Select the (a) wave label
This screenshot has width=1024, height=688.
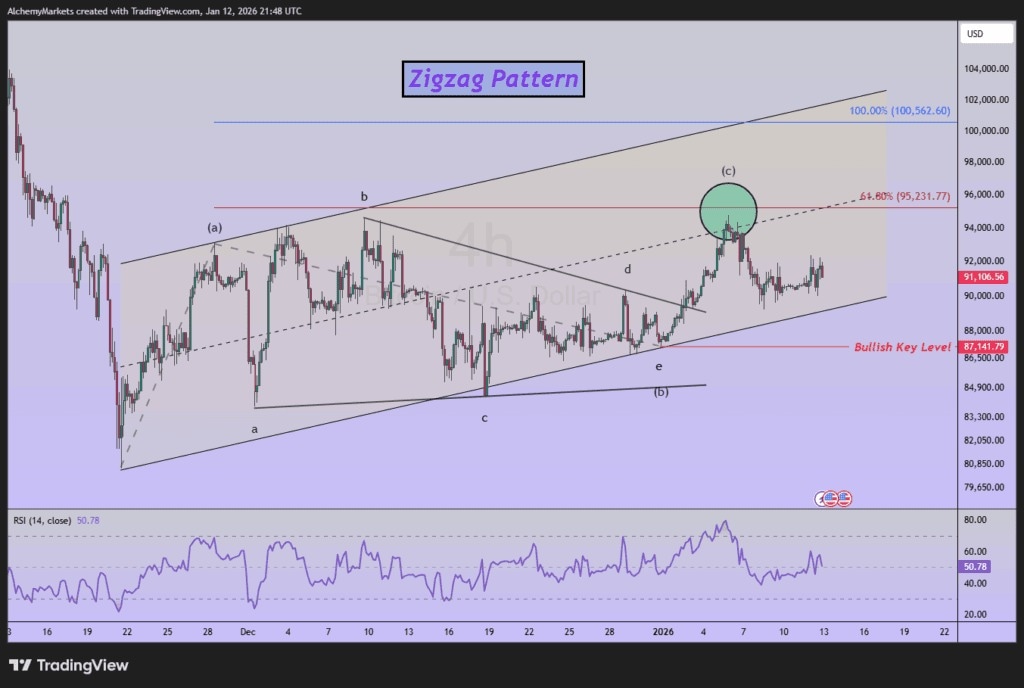[215, 228]
